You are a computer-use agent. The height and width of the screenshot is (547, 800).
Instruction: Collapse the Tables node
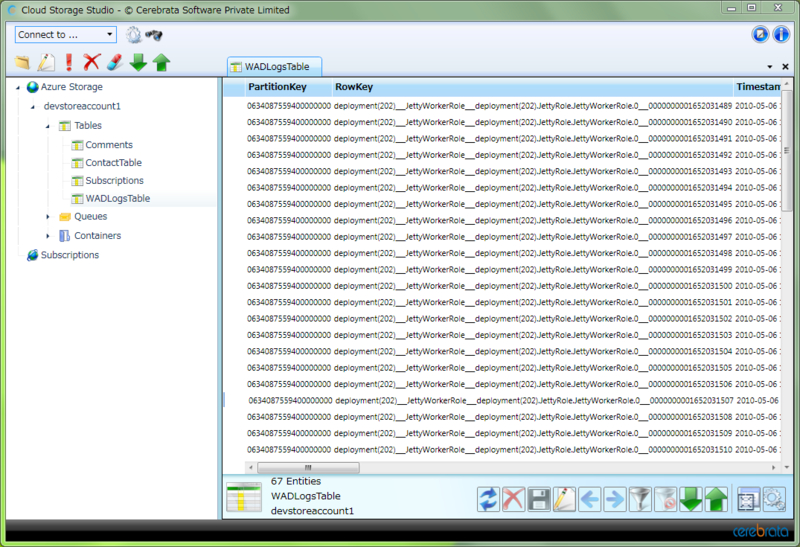(x=48, y=126)
